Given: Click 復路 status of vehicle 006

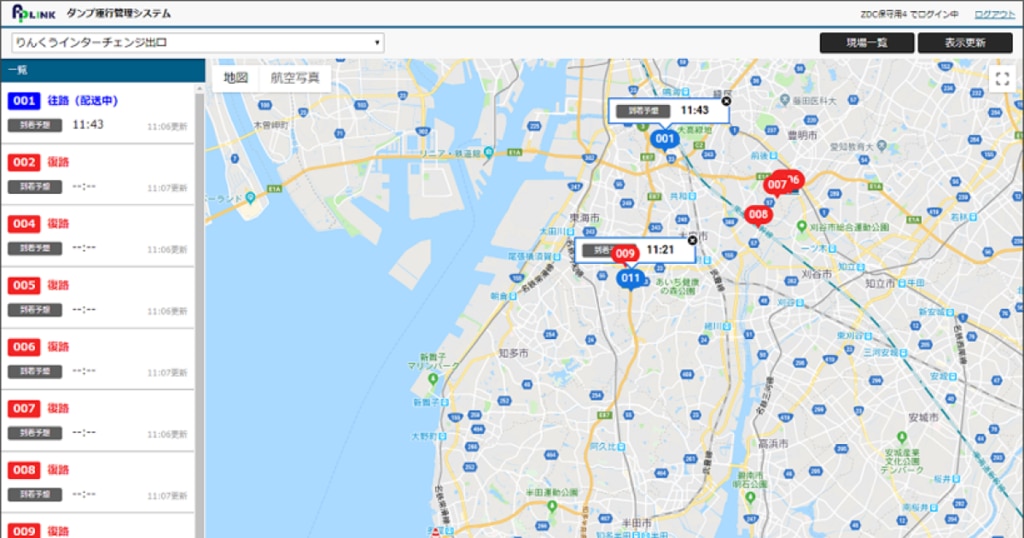Looking at the screenshot, I should point(58,347).
